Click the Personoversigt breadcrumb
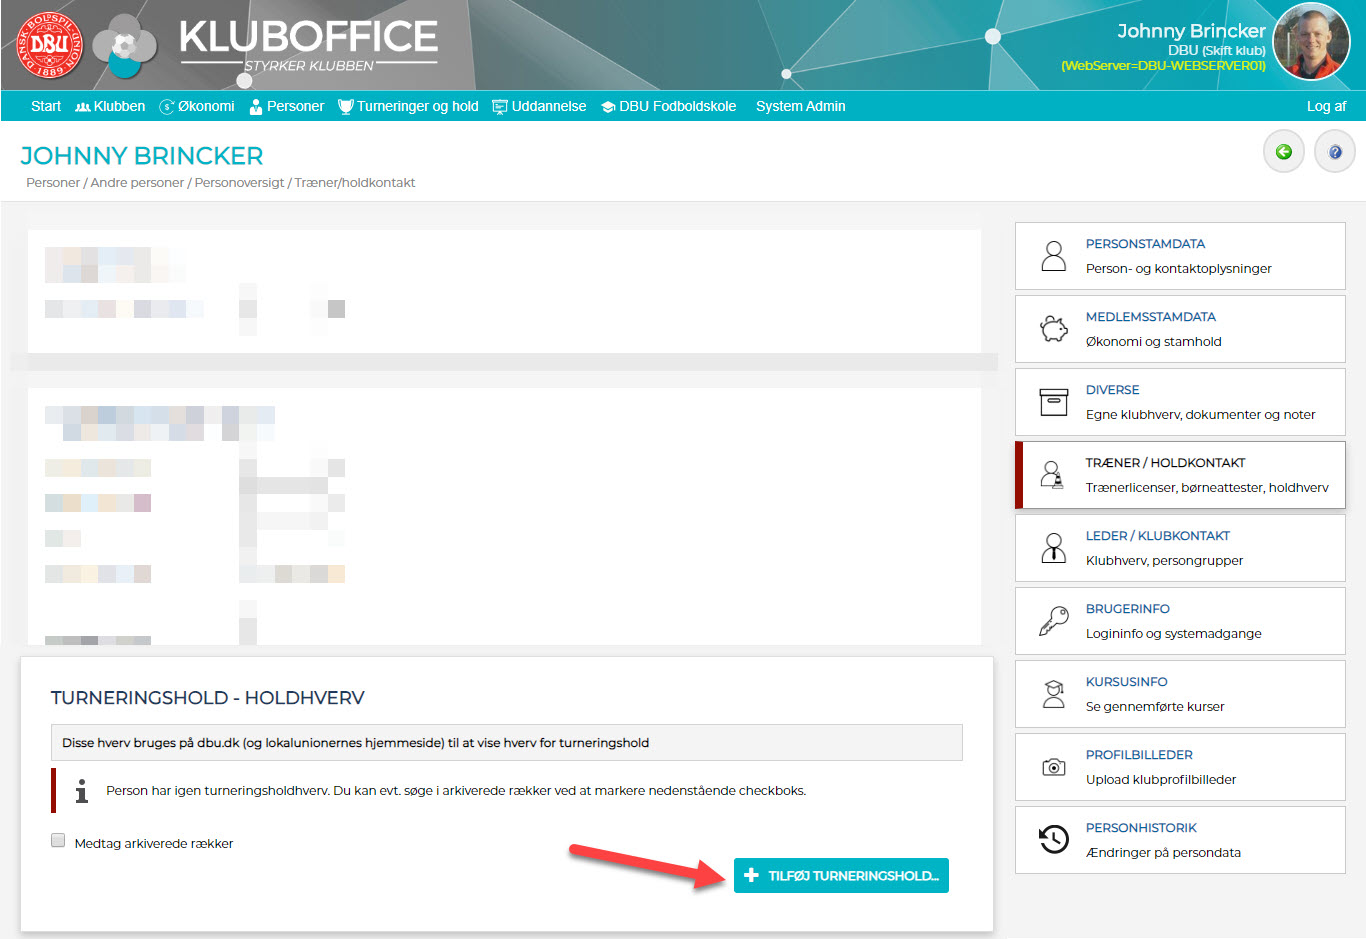The width and height of the screenshot is (1366, 939). tap(239, 183)
